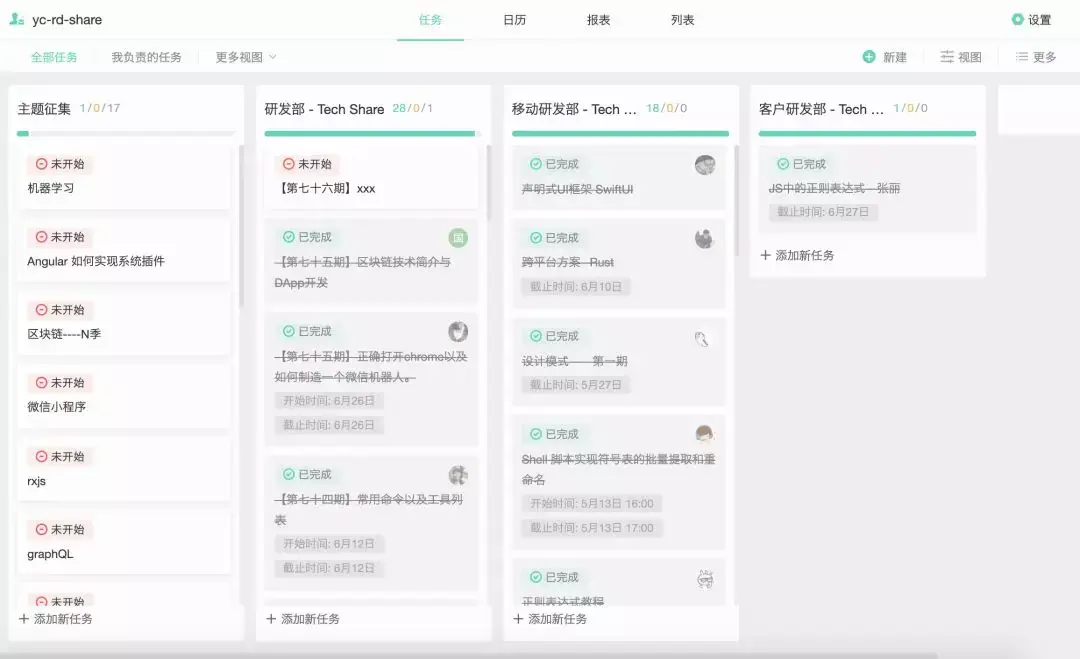This screenshot has width=1080, height=659.
Task: Switch to the 列表 tab
Action: tap(683, 20)
